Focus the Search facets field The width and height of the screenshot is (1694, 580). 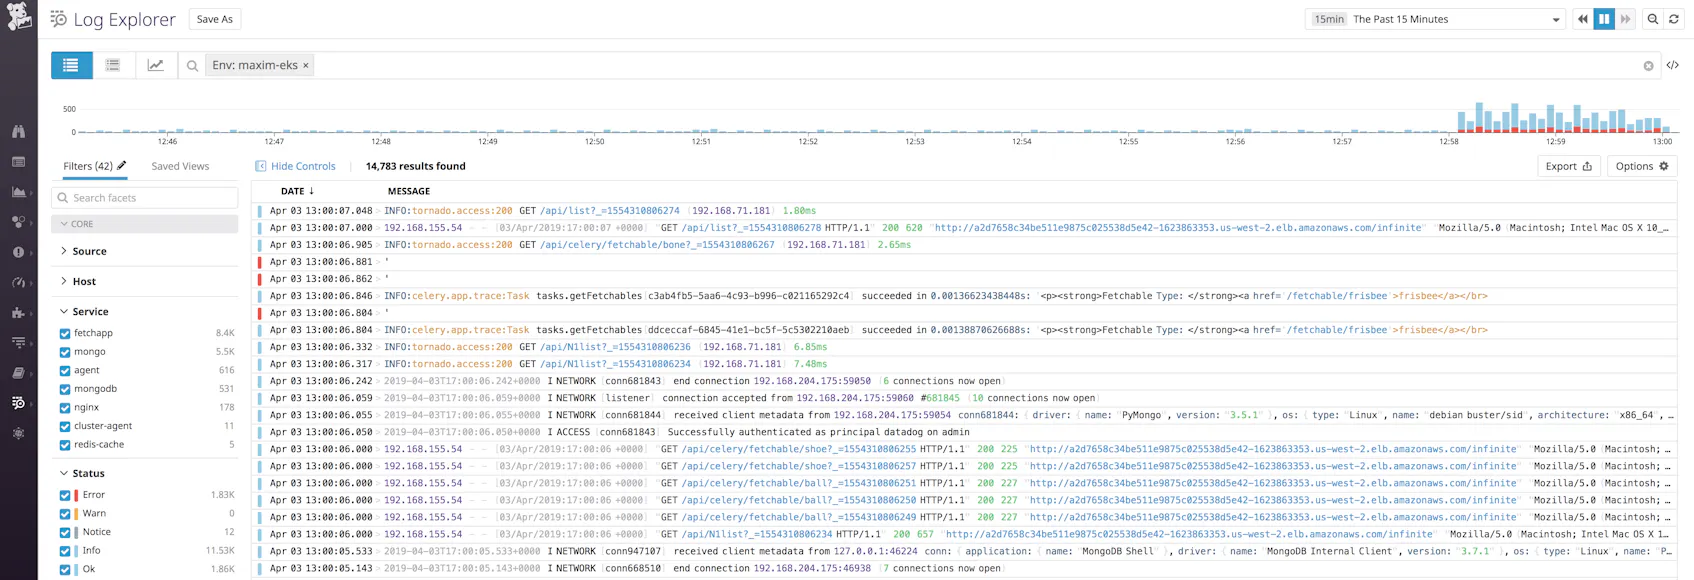145,198
